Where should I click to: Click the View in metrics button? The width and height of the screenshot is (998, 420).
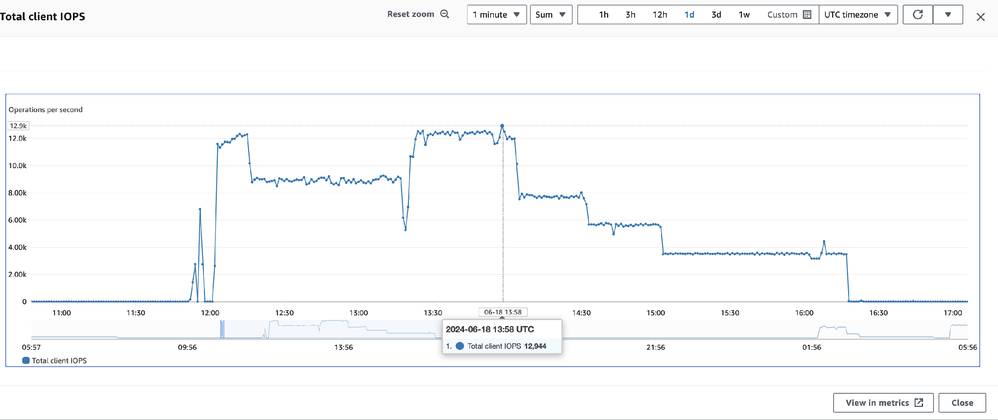point(883,403)
